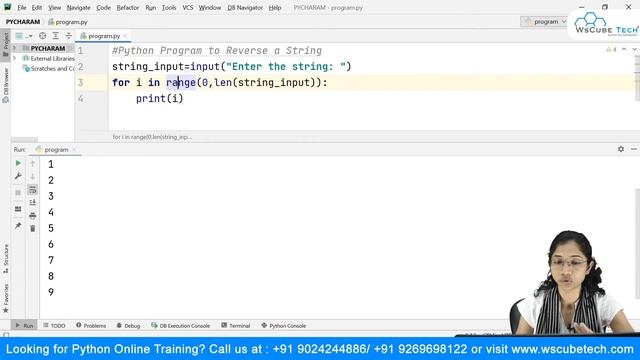Click the restore layout icon in Run panel
Viewport: 640px width, 360px height.
click(18, 209)
